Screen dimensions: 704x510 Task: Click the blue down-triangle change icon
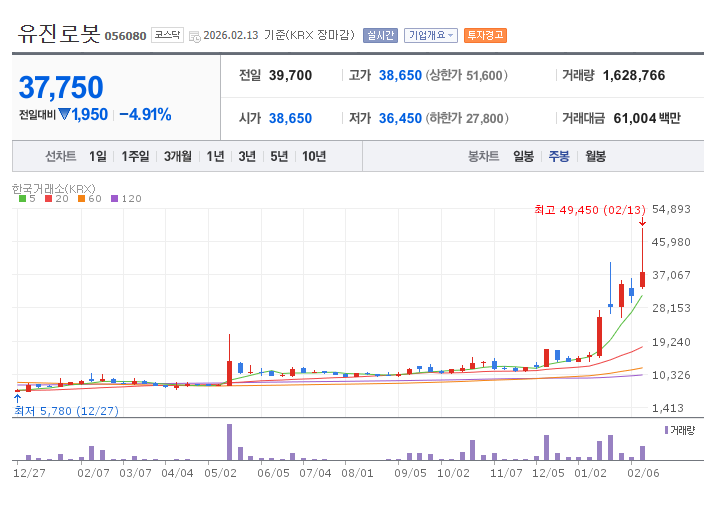tap(64, 114)
